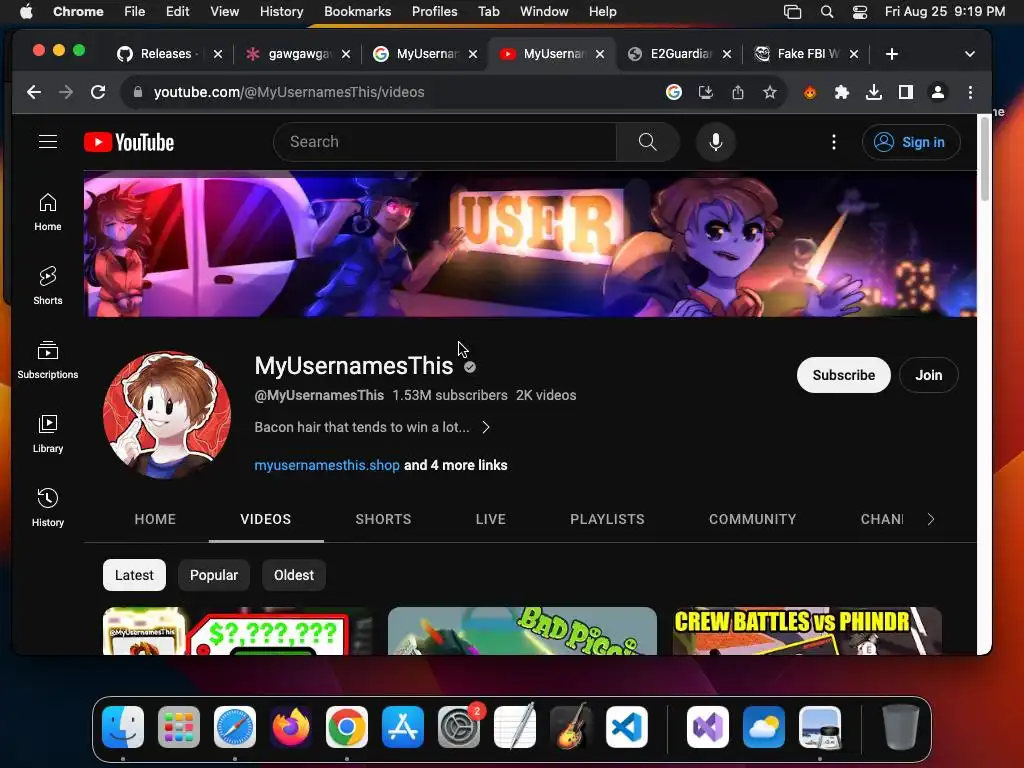
Task: Open Chrome profile icon
Action: pos(938,92)
